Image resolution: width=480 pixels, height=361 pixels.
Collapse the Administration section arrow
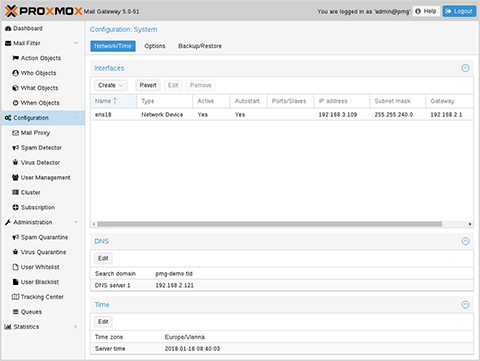click(x=76, y=222)
